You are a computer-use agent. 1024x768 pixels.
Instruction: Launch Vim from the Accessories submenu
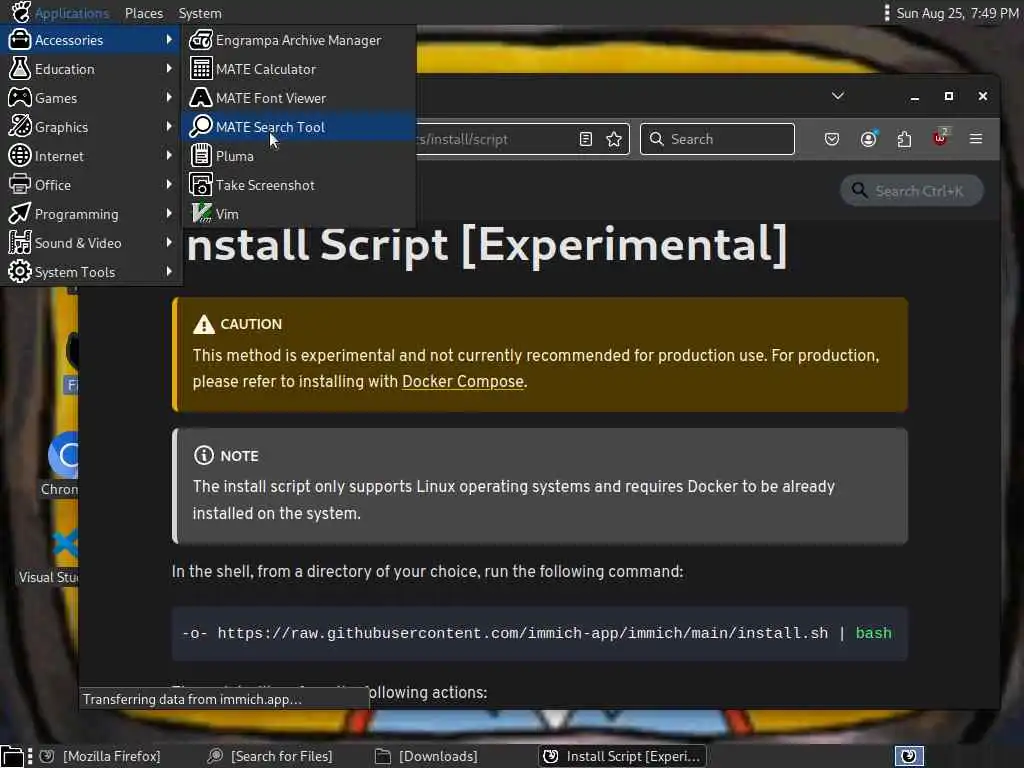(x=299, y=214)
